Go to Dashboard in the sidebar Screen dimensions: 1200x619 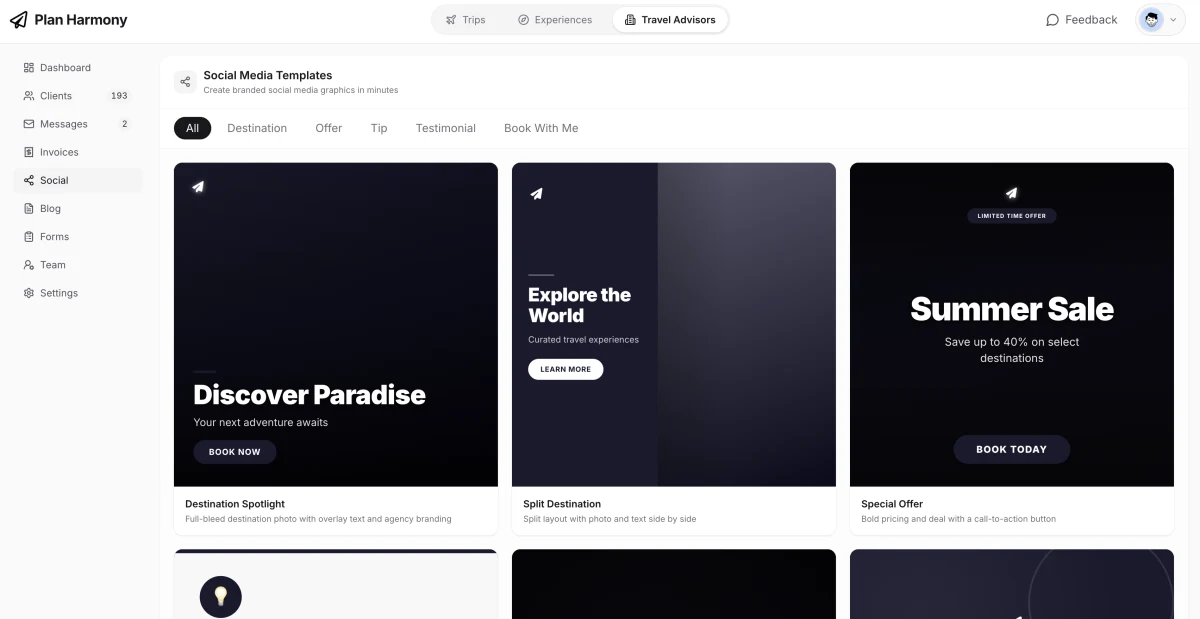tap(78, 68)
